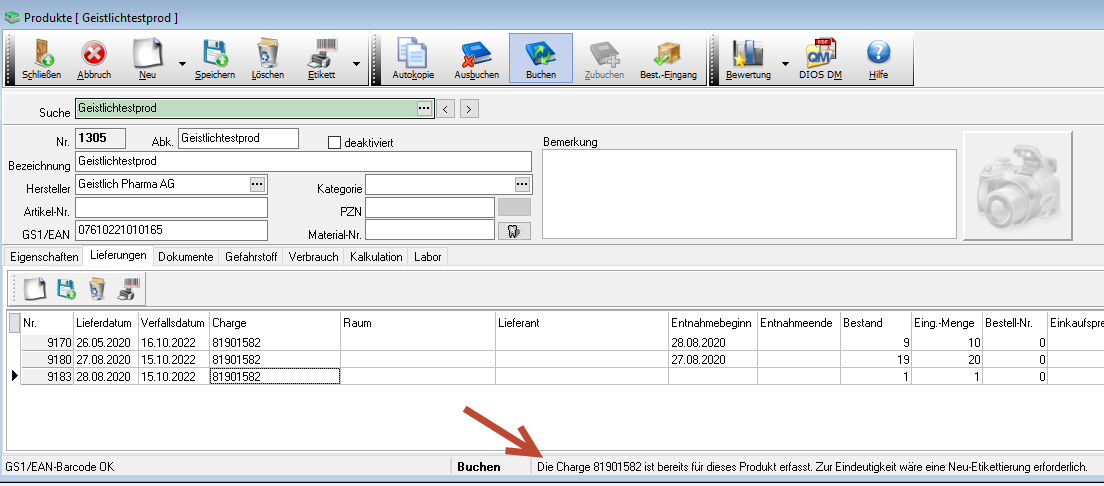Click the Lieferdatum column header
1104x486 pixels.
click(106, 323)
